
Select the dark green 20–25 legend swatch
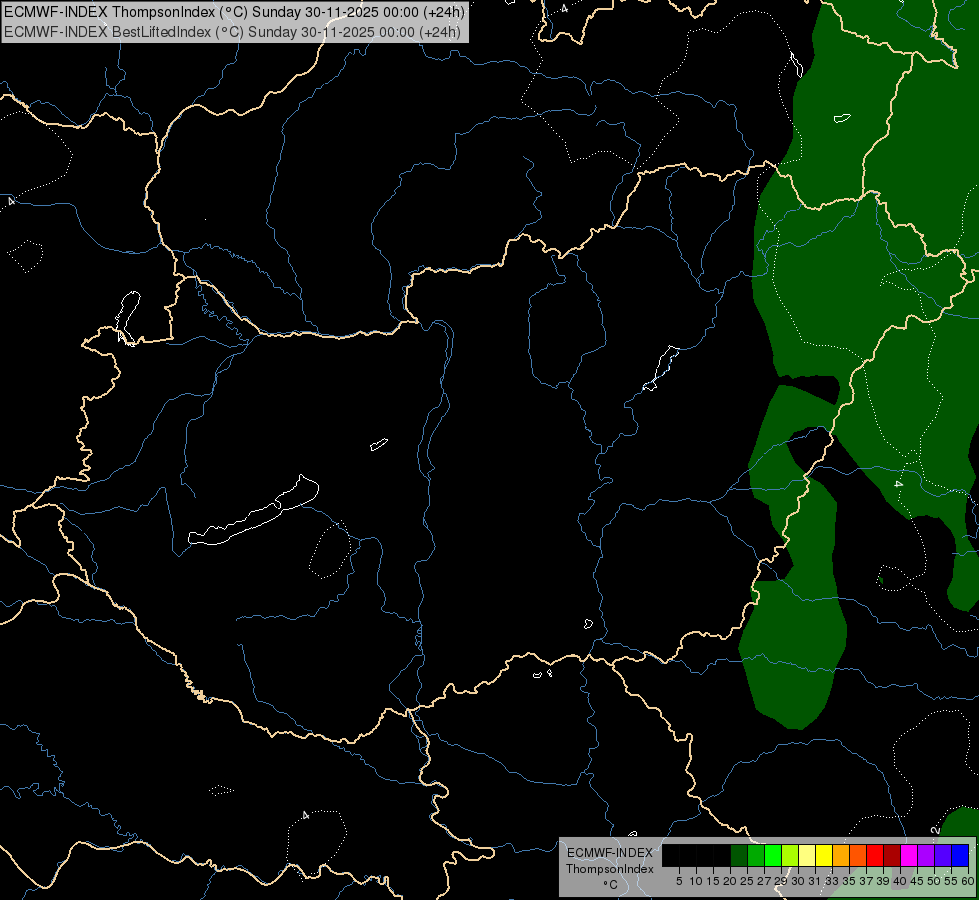pos(739,855)
